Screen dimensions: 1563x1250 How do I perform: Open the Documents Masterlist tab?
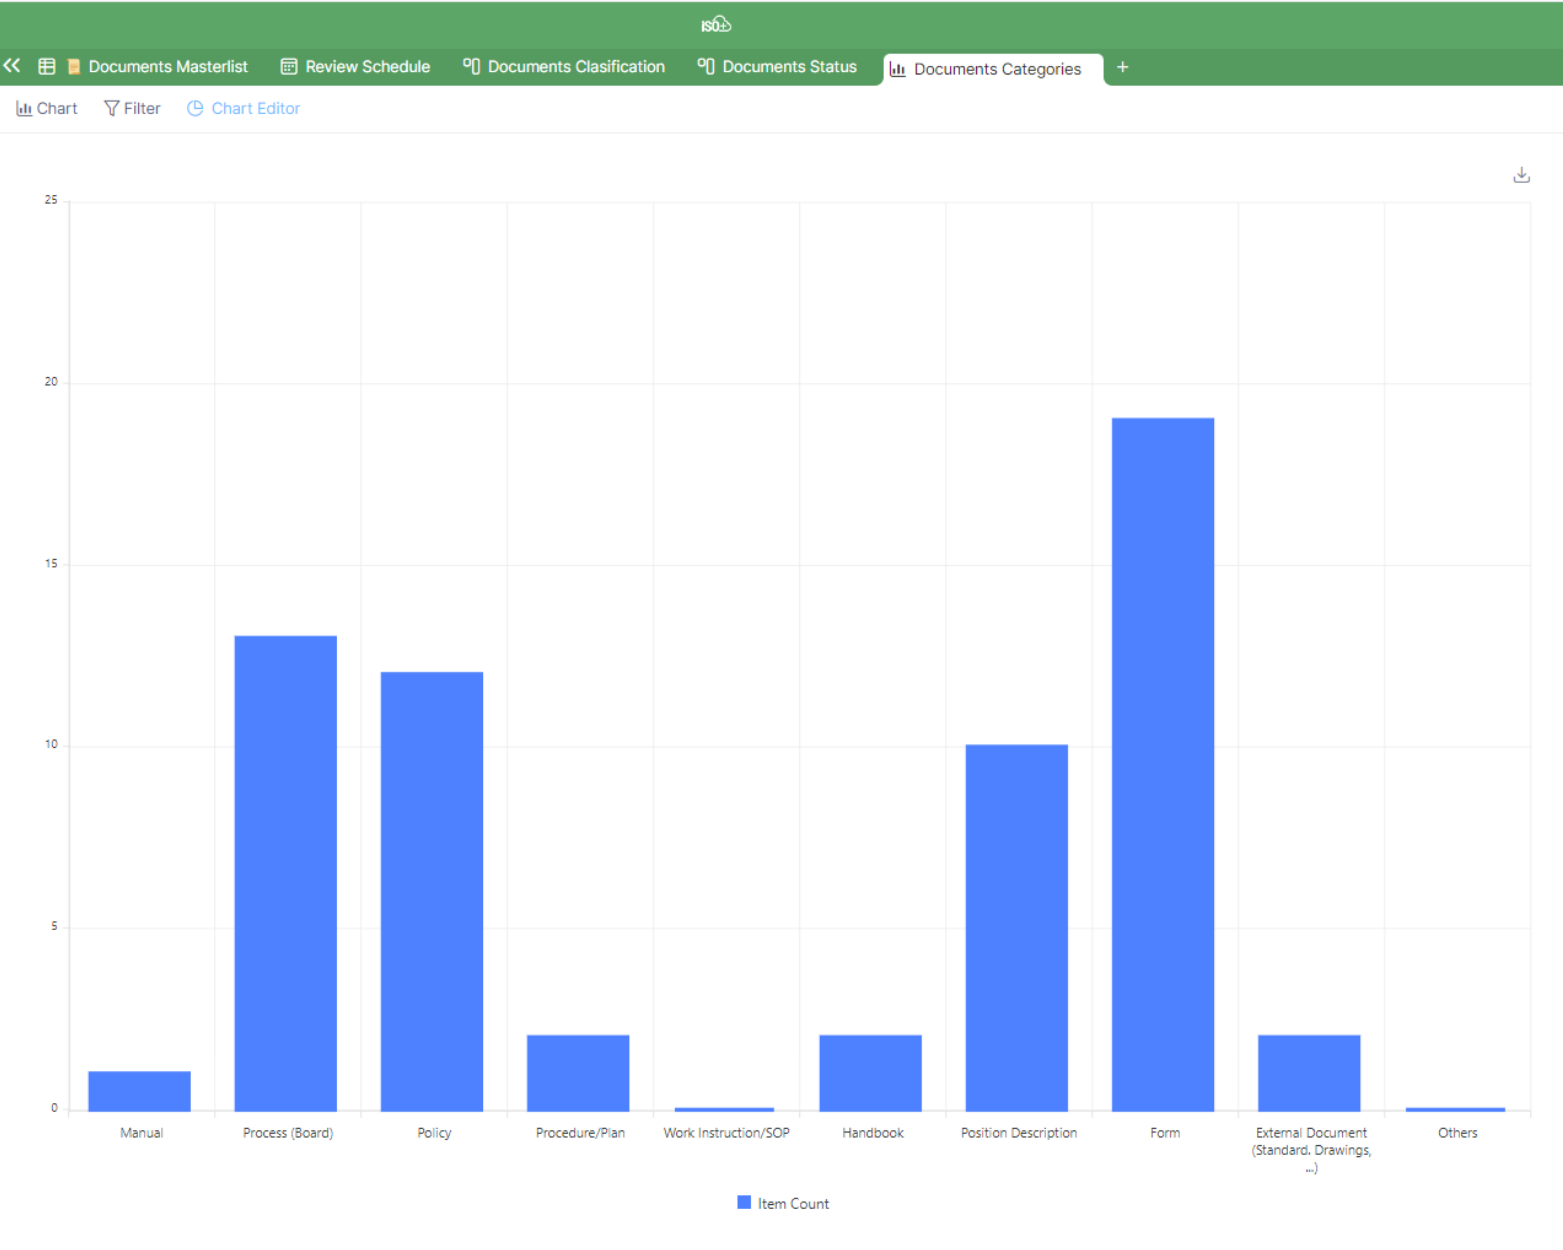167,67
